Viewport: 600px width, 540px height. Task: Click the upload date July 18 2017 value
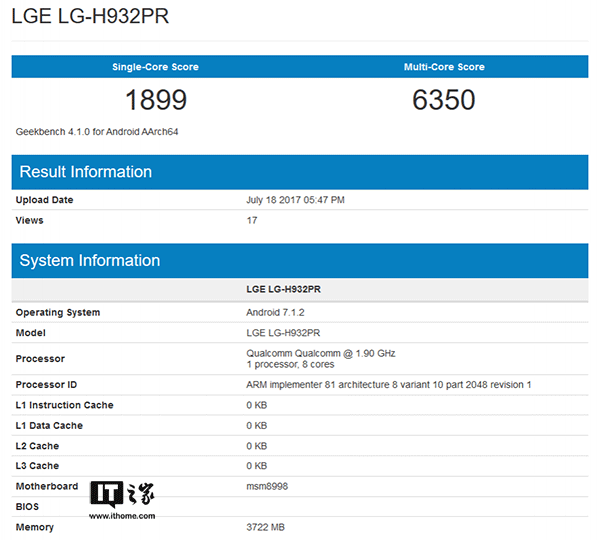pos(295,200)
